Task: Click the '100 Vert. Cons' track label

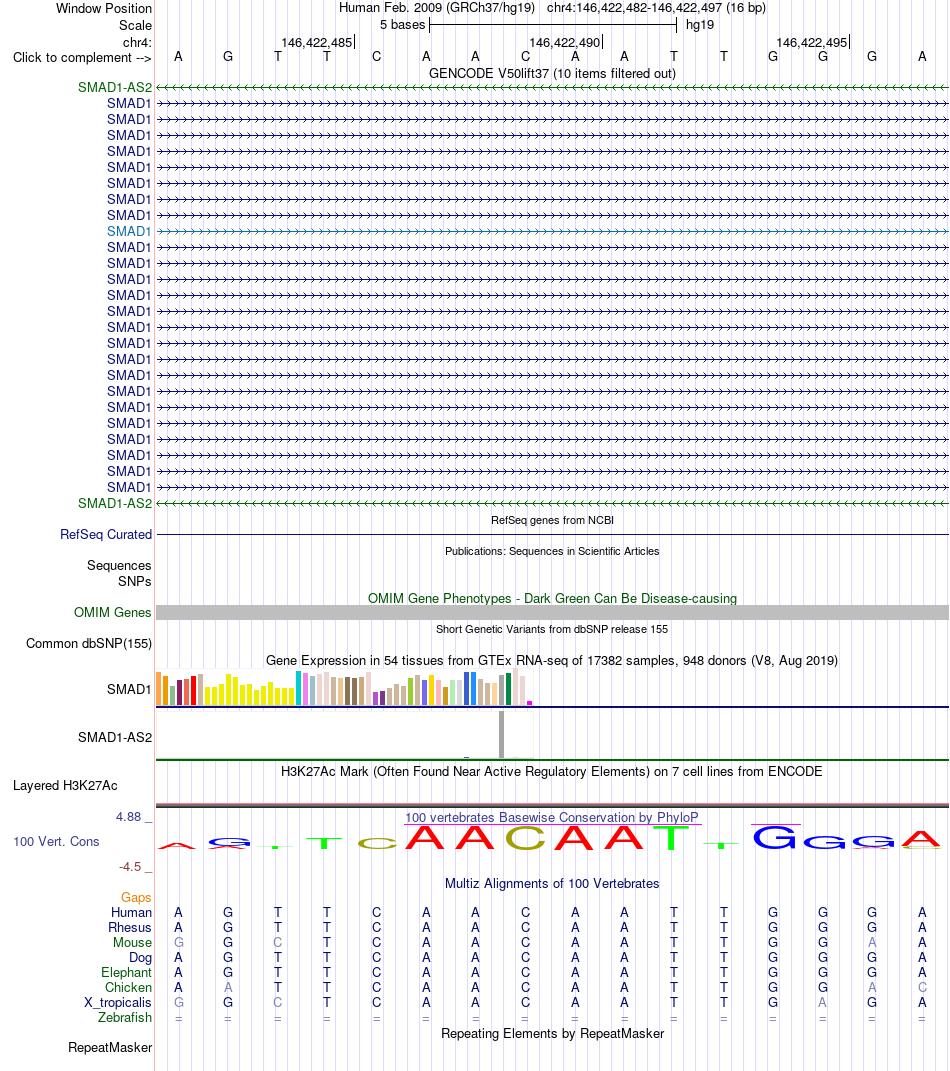Action: [57, 842]
